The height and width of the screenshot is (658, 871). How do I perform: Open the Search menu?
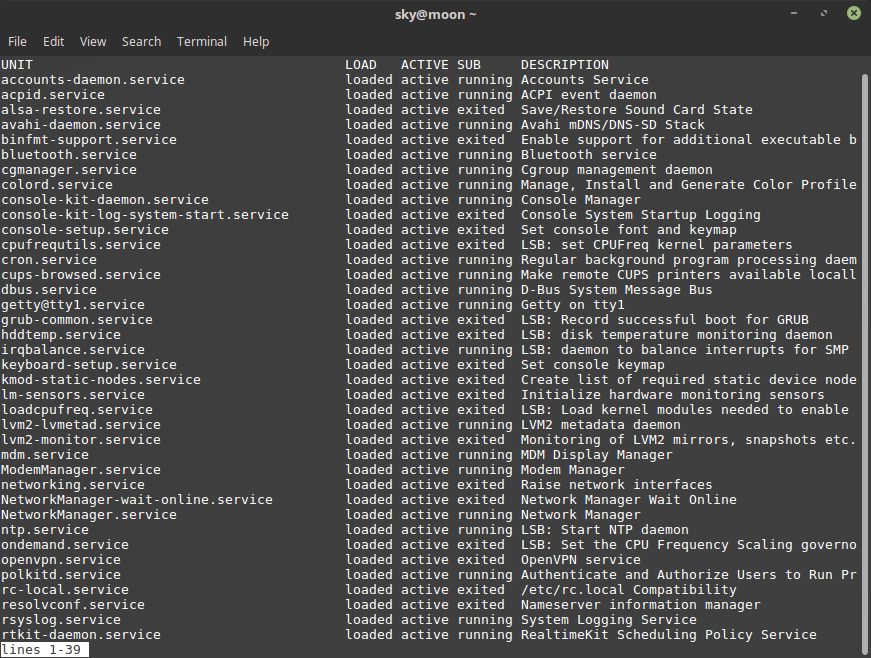tap(141, 41)
